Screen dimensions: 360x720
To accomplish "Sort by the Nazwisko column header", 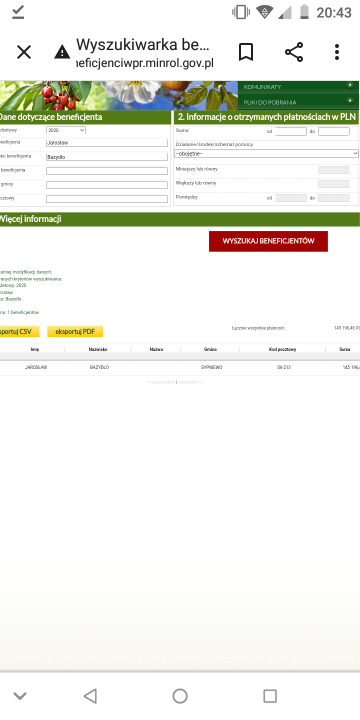I will point(98,349).
